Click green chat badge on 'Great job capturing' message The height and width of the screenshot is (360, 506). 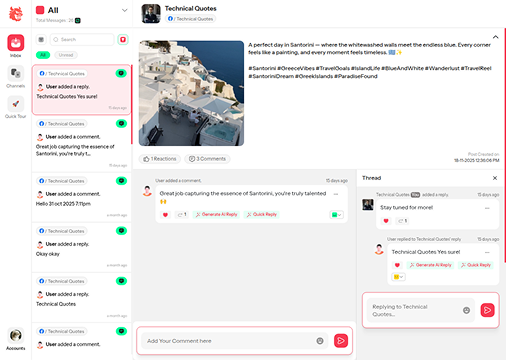(x=121, y=124)
